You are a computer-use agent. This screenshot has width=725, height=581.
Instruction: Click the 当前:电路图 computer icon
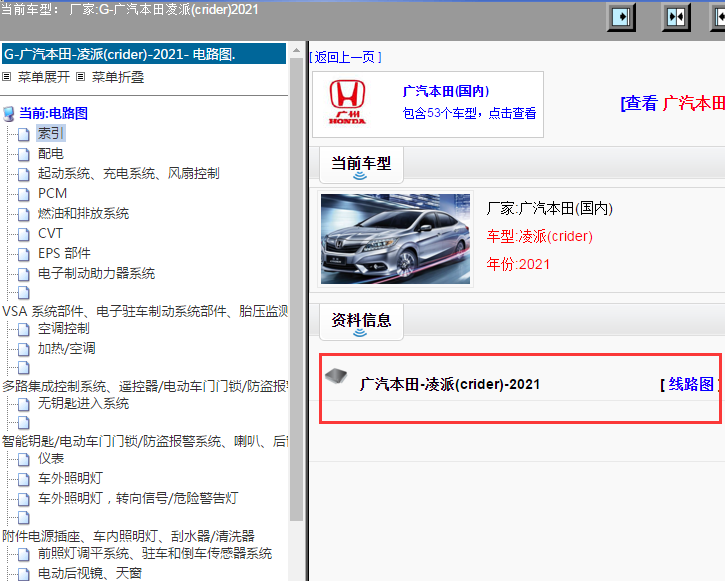coord(9,114)
